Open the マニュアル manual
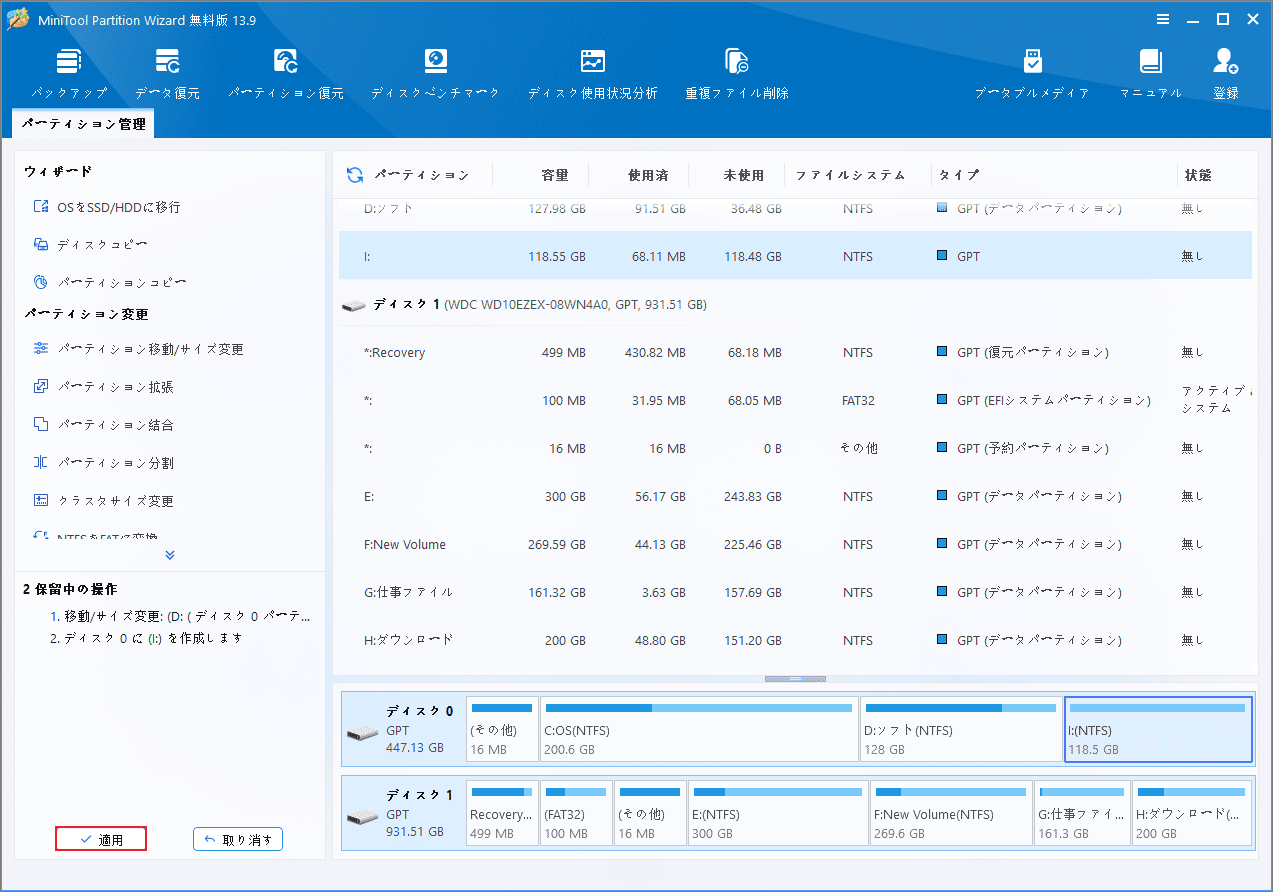The height and width of the screenshot is (892, 1273). [x=1150, y=73]
